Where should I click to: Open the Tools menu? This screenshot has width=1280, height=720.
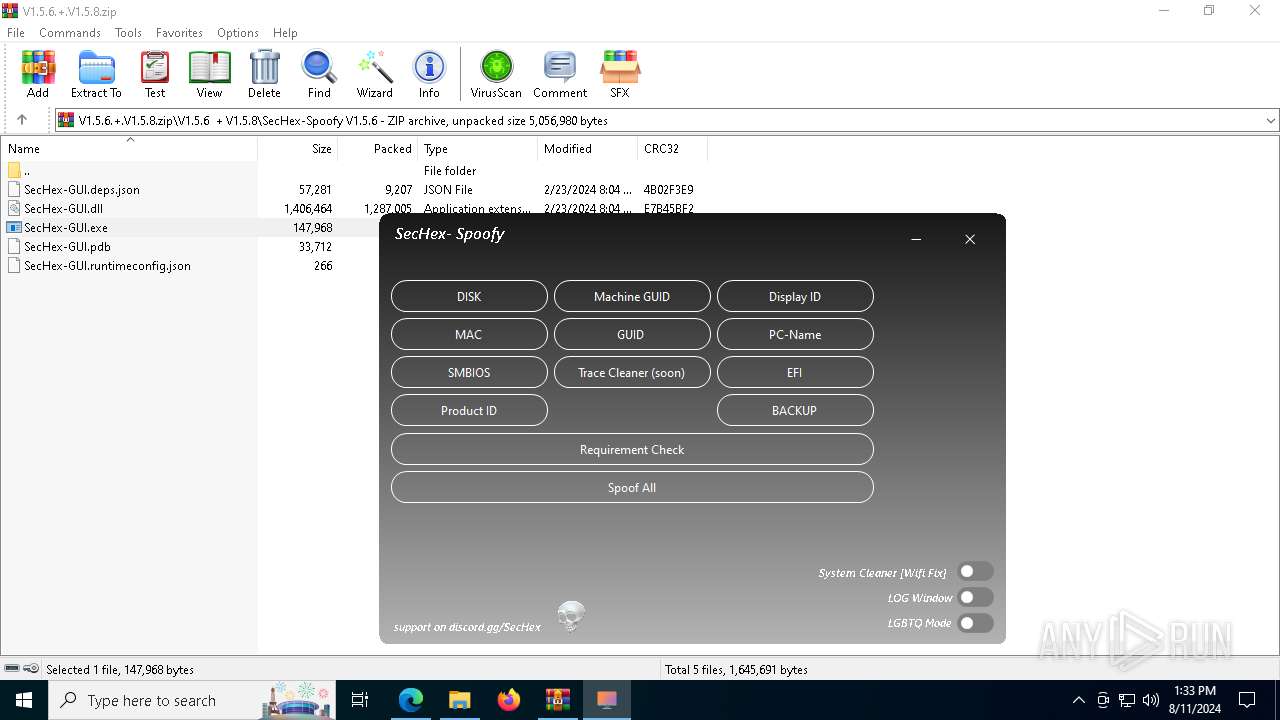[128, 32]
